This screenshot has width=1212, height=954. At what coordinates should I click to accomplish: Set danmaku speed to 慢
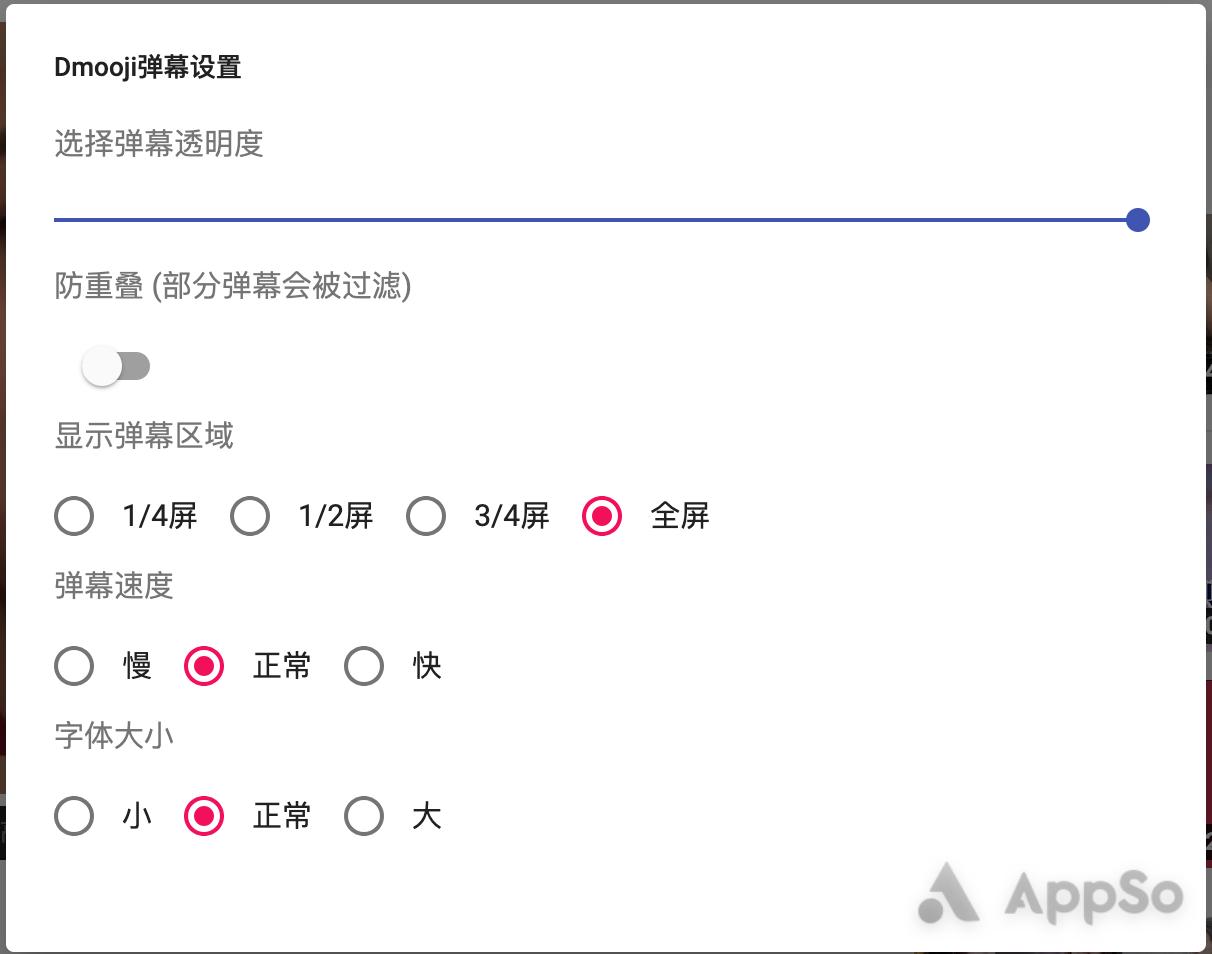[73, 666]
